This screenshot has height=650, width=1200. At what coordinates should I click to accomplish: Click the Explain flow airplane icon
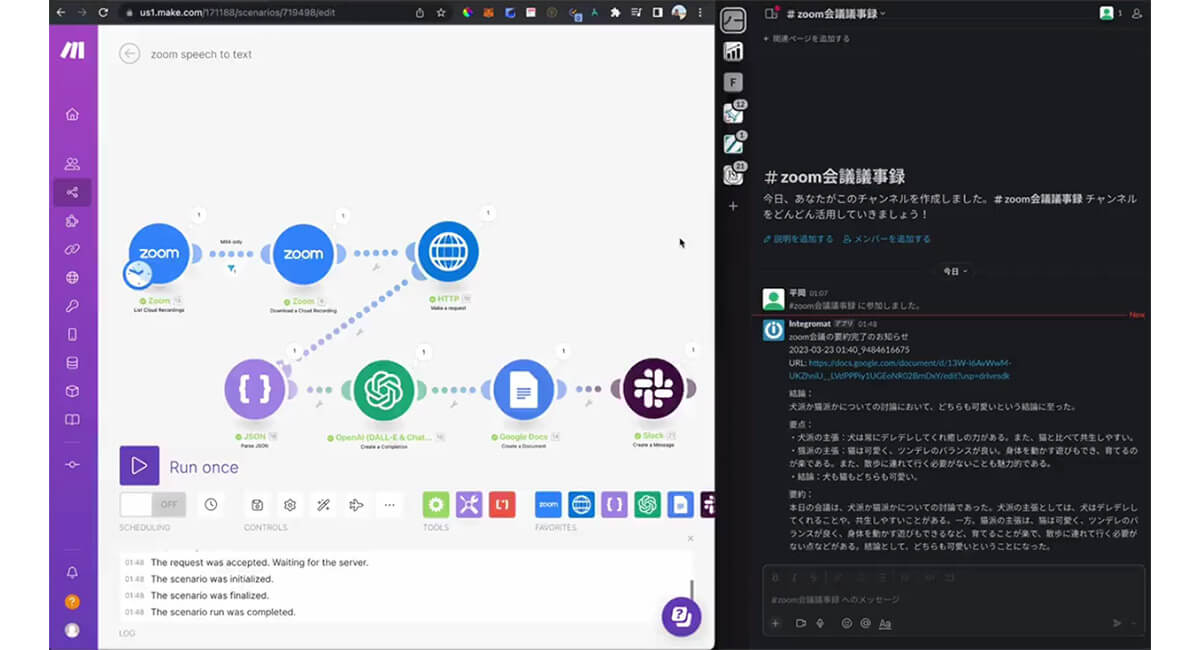(356, 505)
